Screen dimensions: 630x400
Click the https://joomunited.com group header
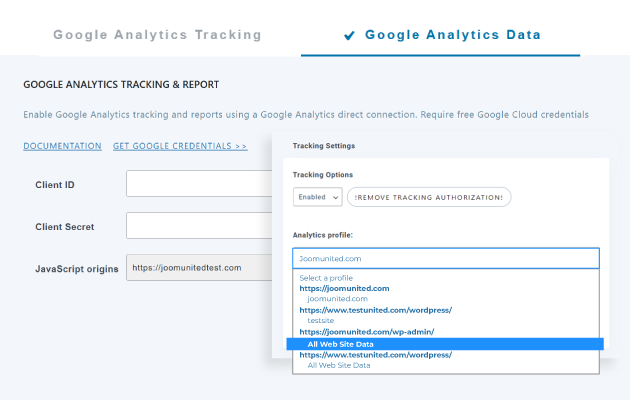coord(343,288)
